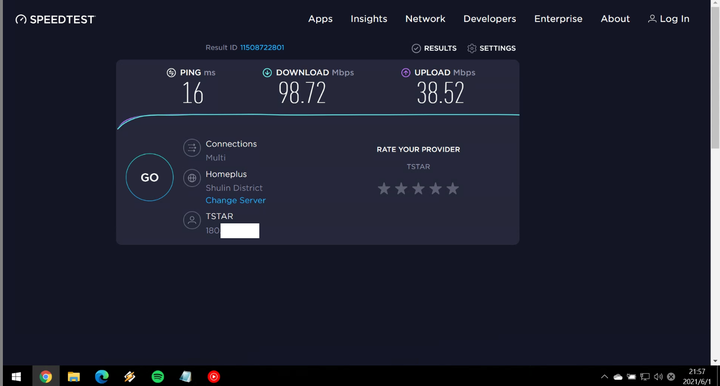Switch to Chrome in the taskbar
Image resolution: width=720 pixels, height=386 pixels.
[x=45, y=376]
